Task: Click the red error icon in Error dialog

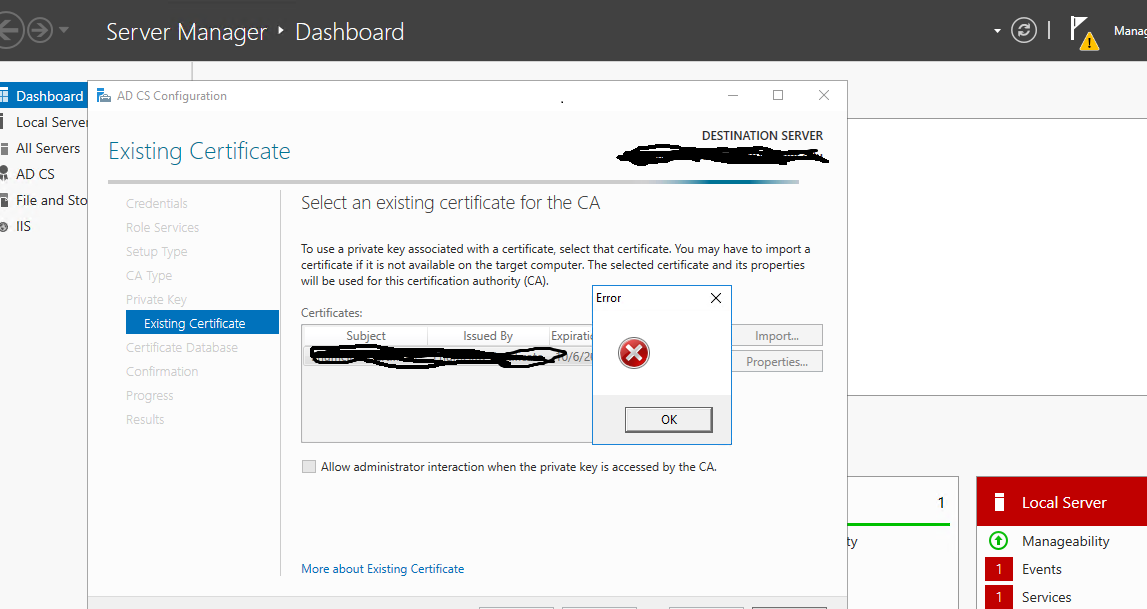Action: (633, 353)
